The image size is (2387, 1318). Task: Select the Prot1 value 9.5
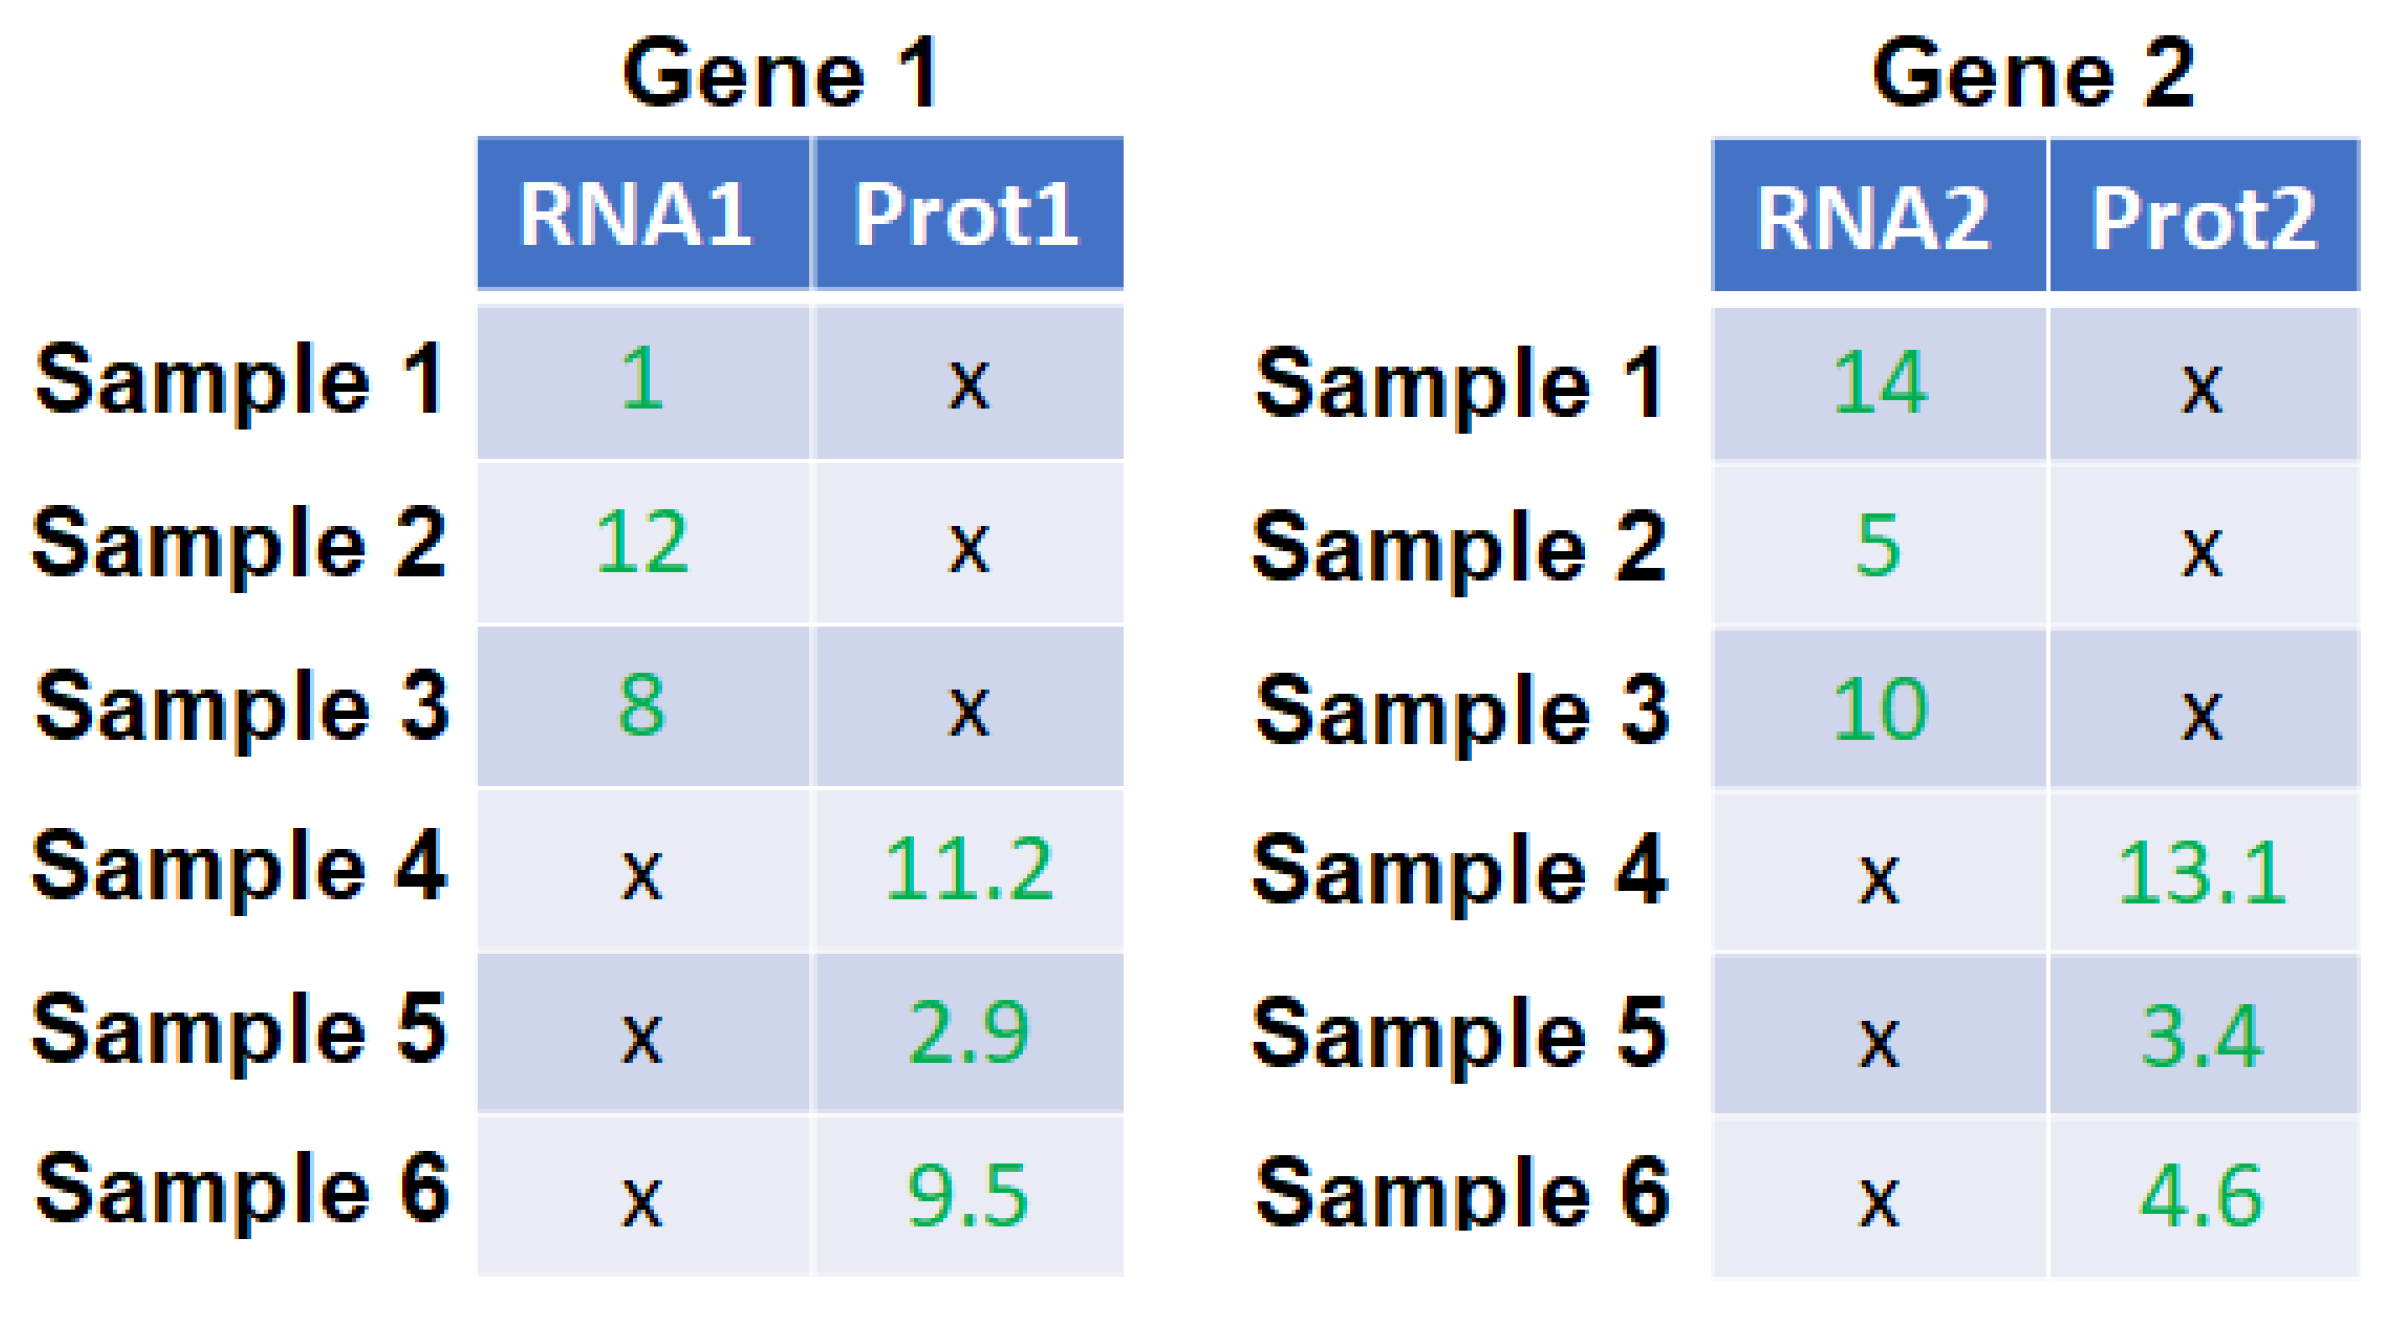967,1195
